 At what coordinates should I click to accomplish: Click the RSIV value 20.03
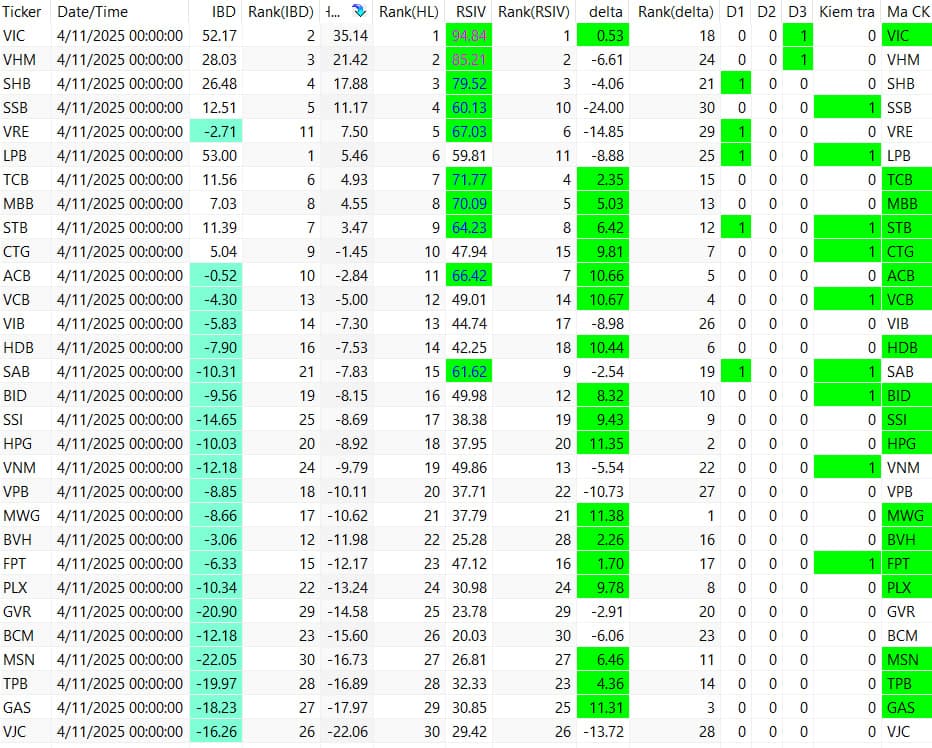click(469, 636)
